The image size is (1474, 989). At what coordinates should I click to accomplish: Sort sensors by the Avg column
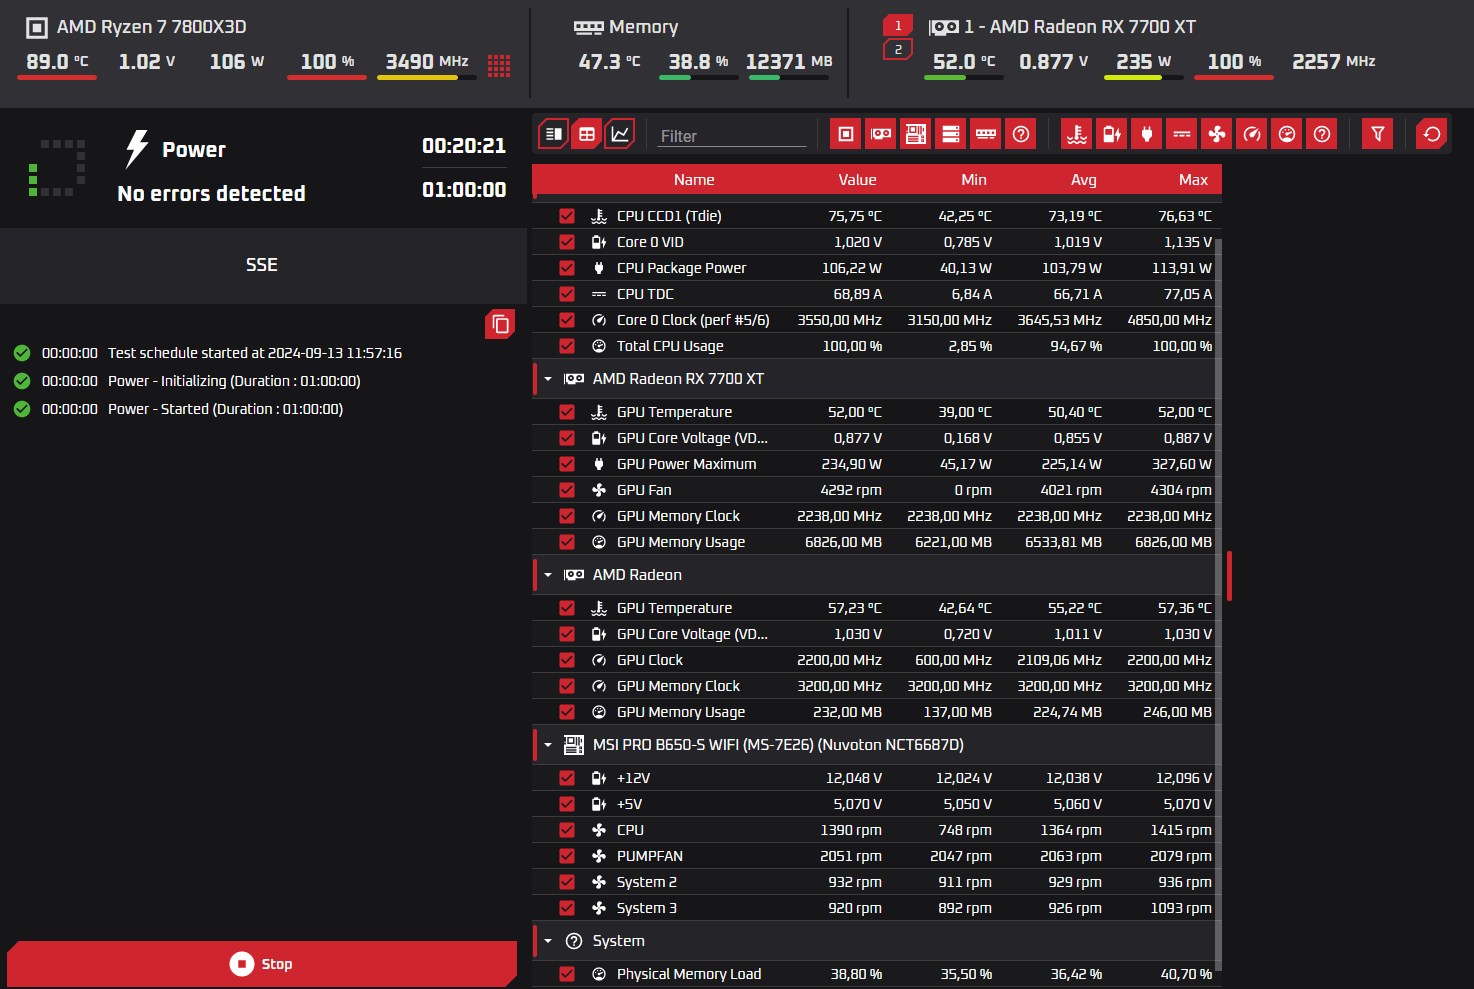click(x=1084, y=180)
